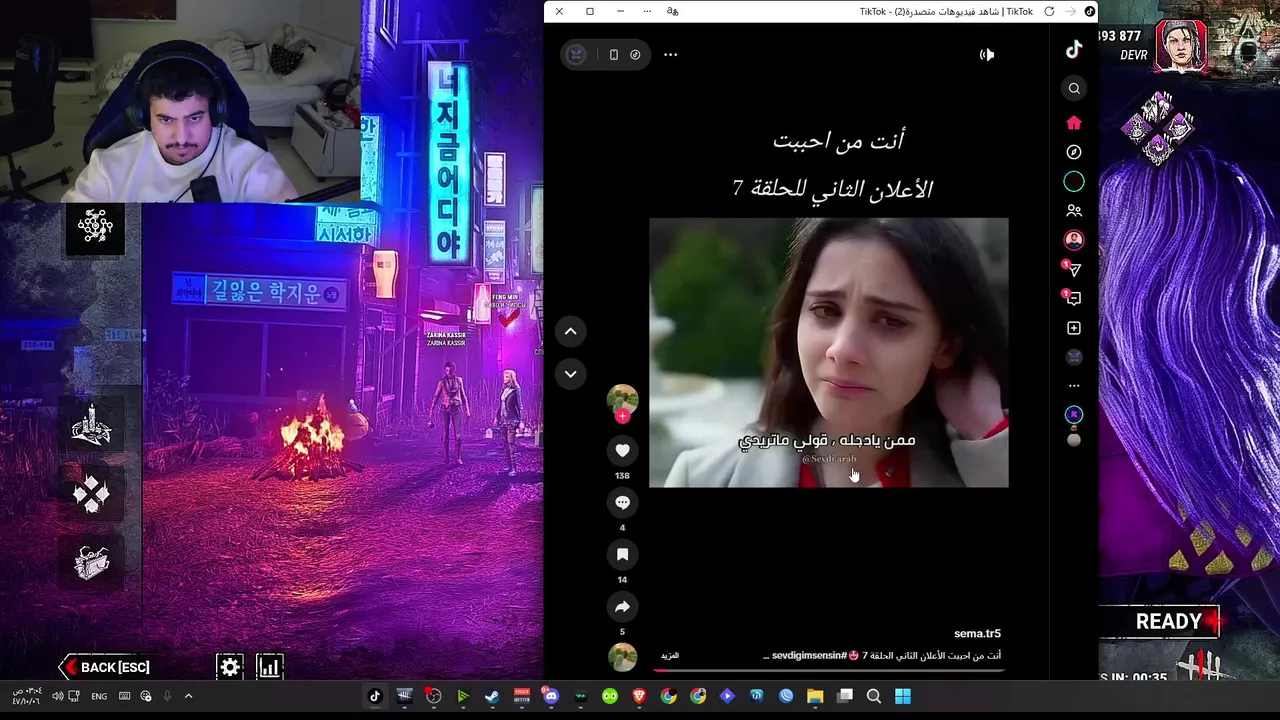This screenshot has width=1280, height=720.
Task: Open taskbar search magnifier
Action: pyautogui.click(x=874, y=696)
